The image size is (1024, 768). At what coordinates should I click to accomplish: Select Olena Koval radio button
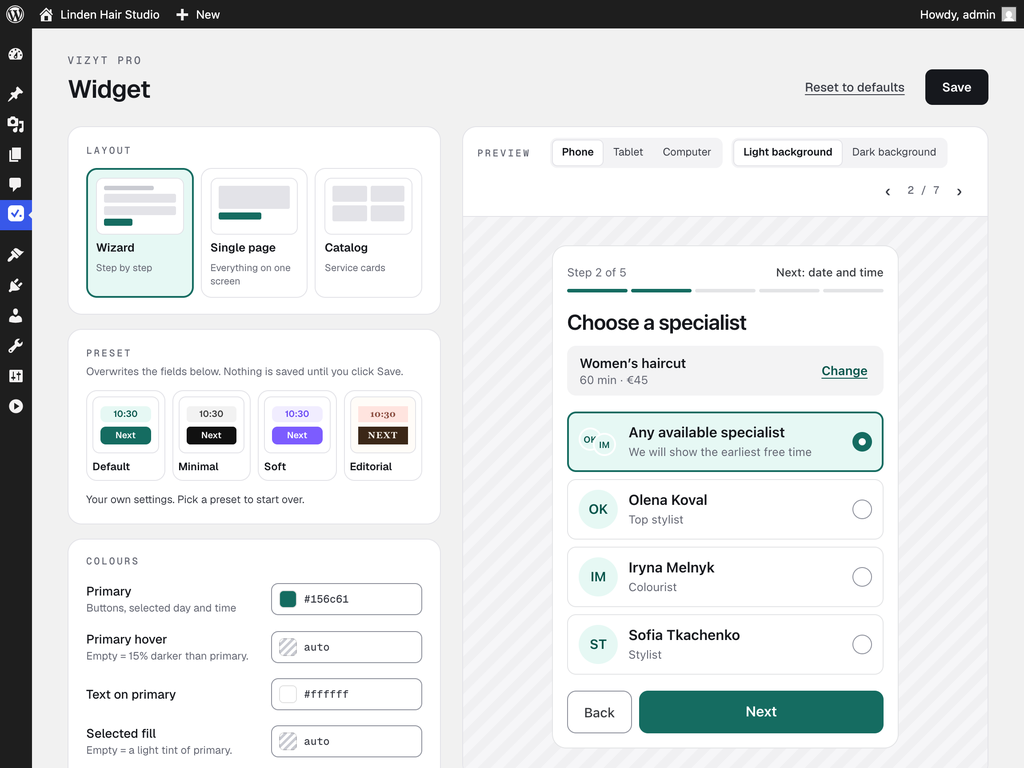(862, 509)
